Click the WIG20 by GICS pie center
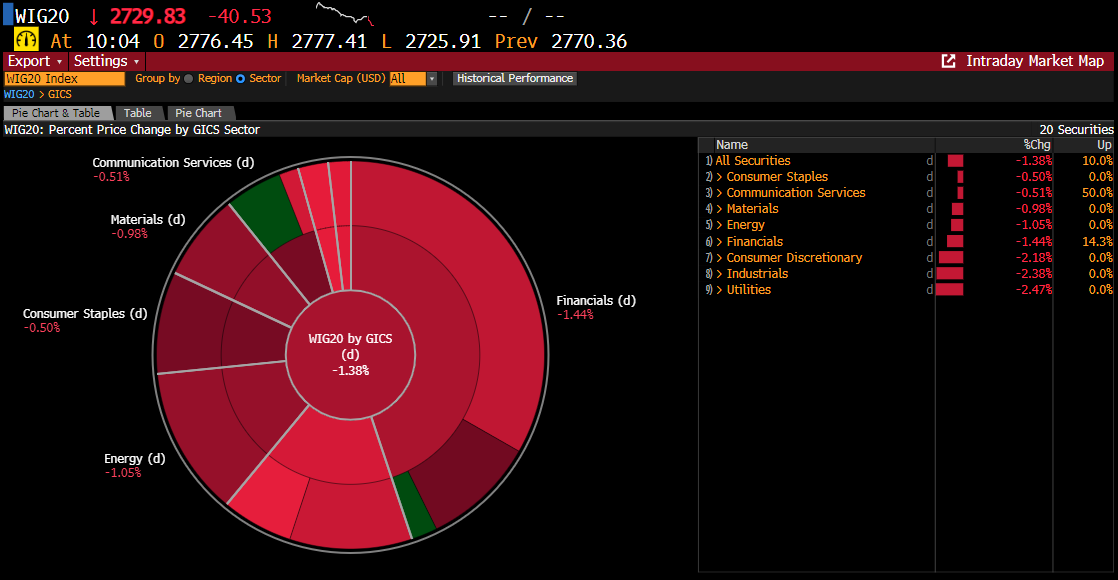The width and height of the screenshot is (1118, 580). [351, 354]
